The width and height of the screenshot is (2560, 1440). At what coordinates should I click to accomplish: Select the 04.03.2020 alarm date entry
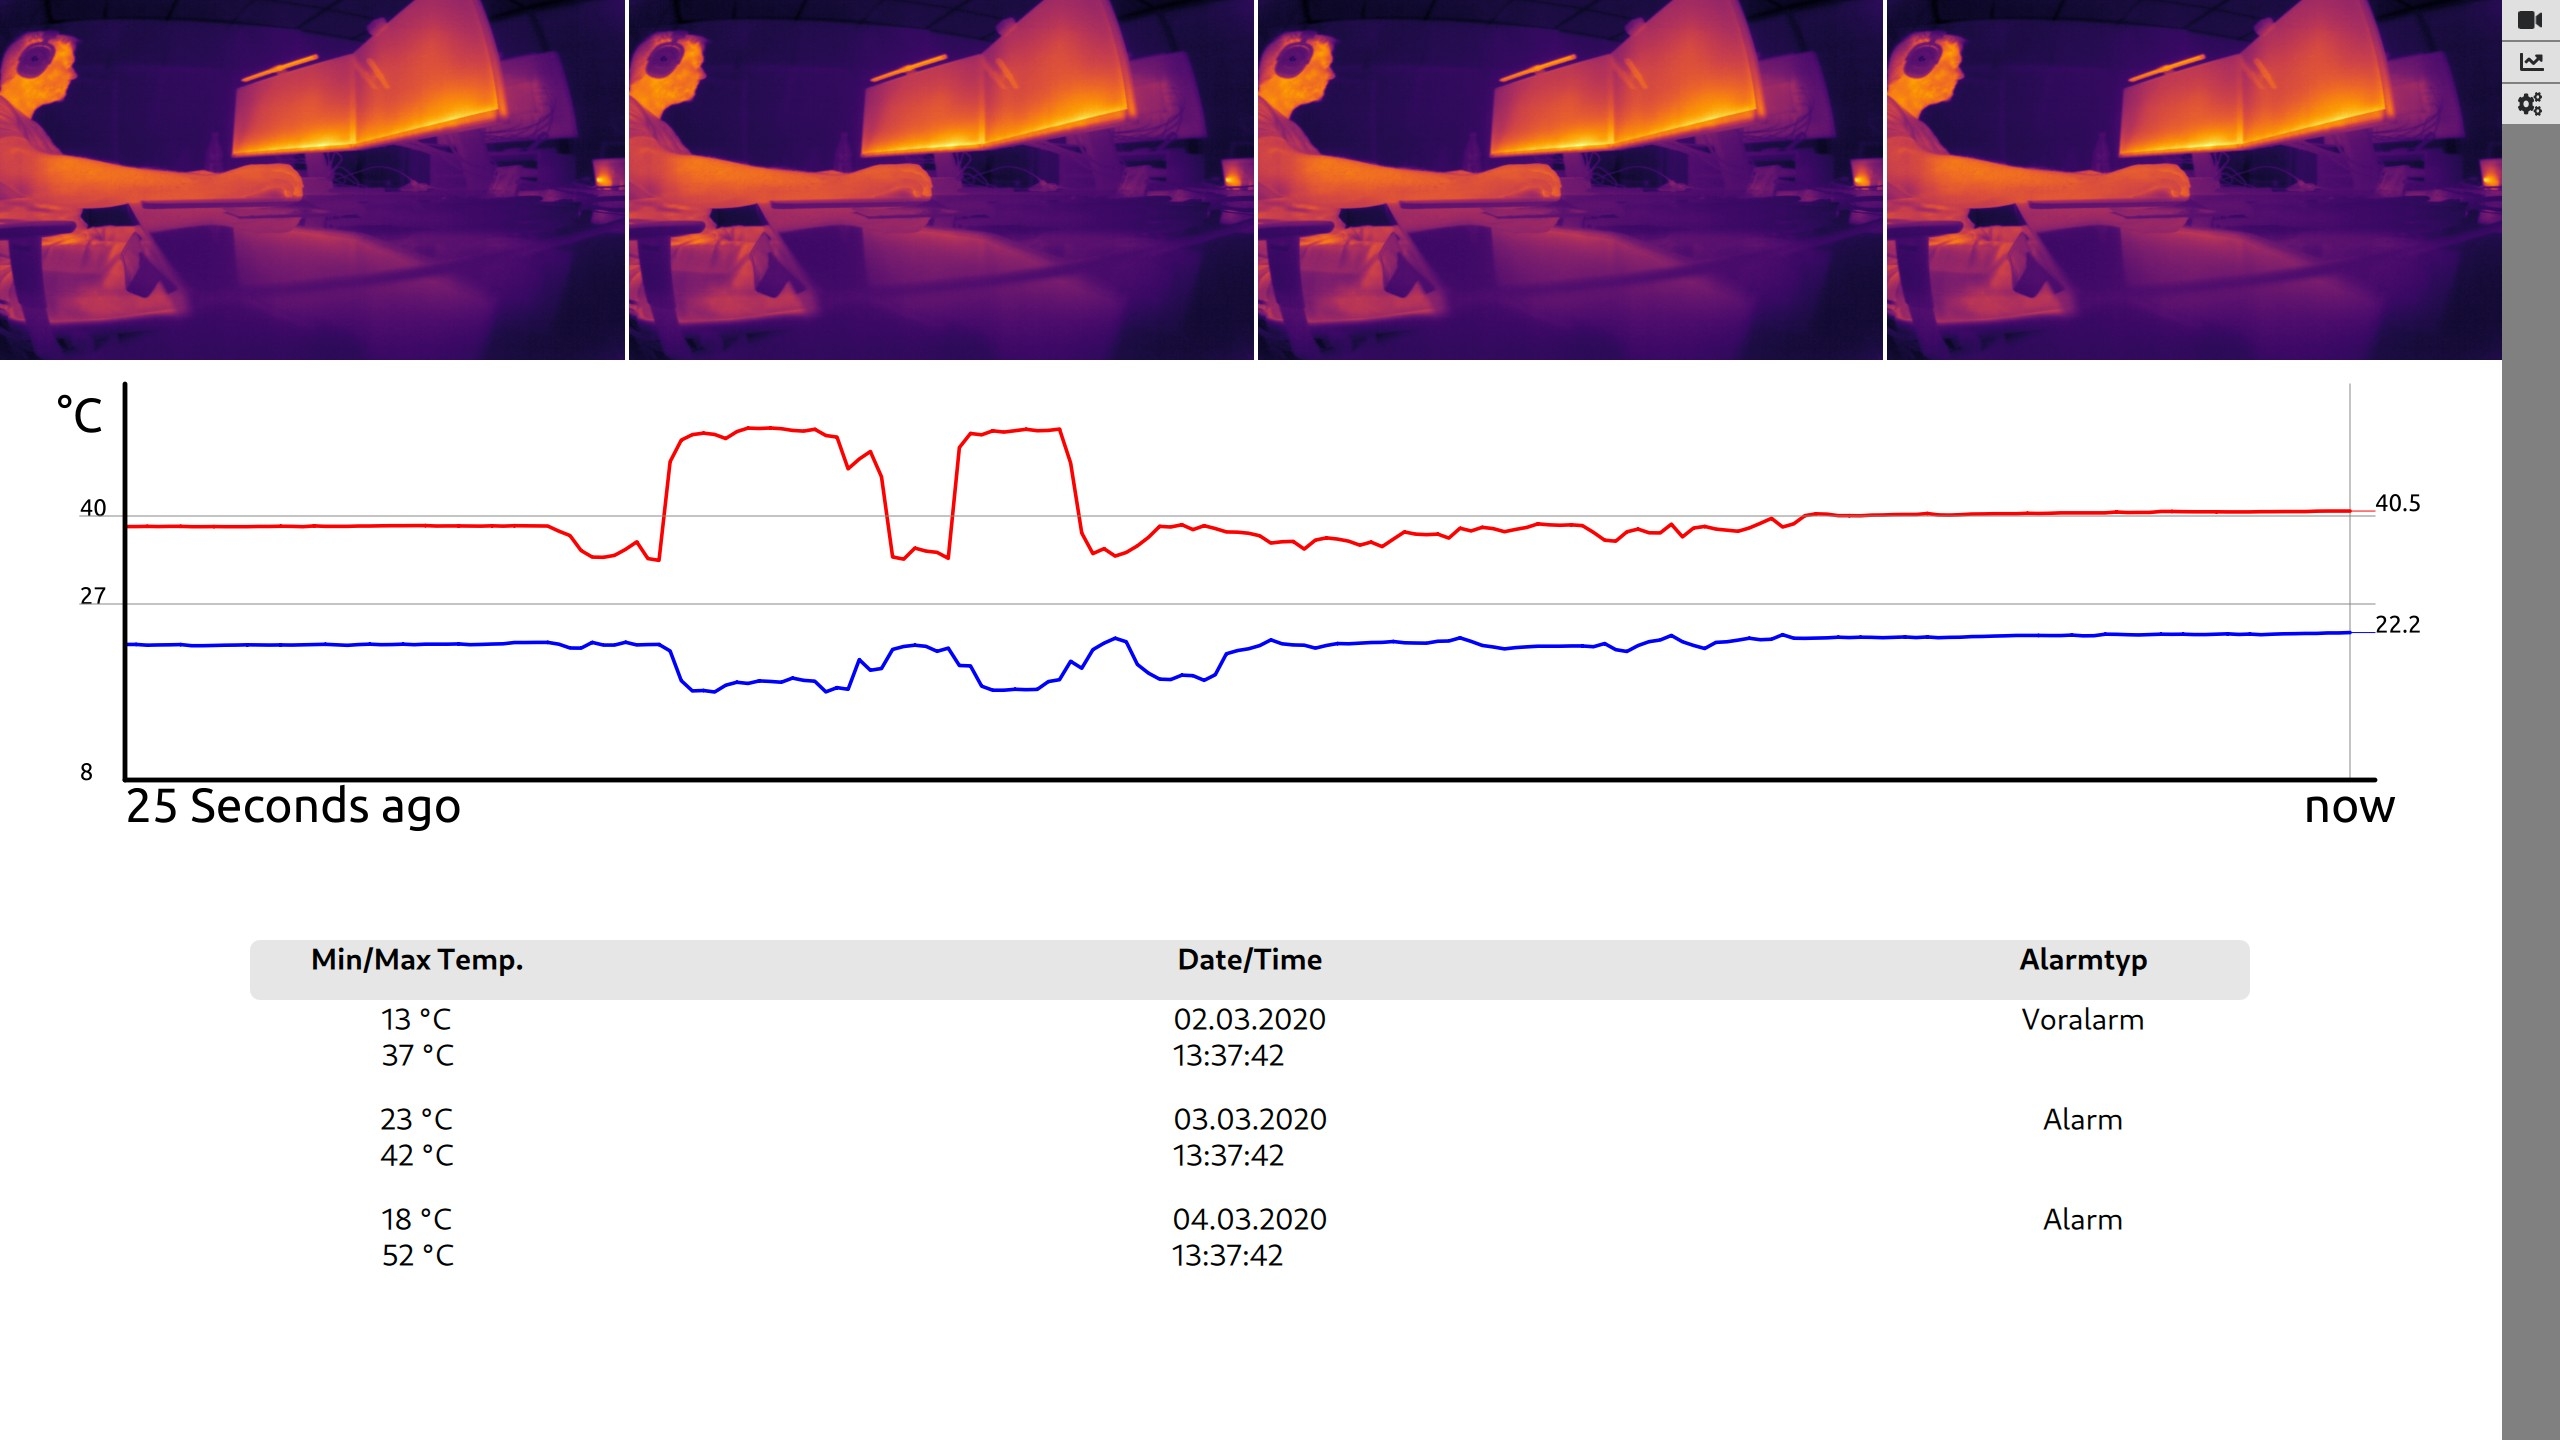[1249, 1220]
